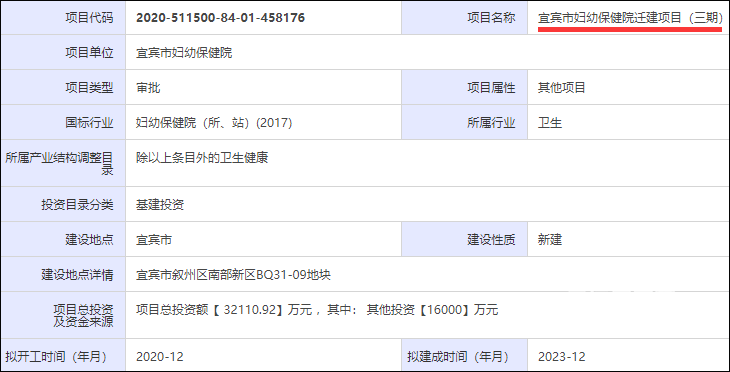730x372 pixels.
Task: Click the 所属产业结构调整目录 label
Action: coord(59,163)
